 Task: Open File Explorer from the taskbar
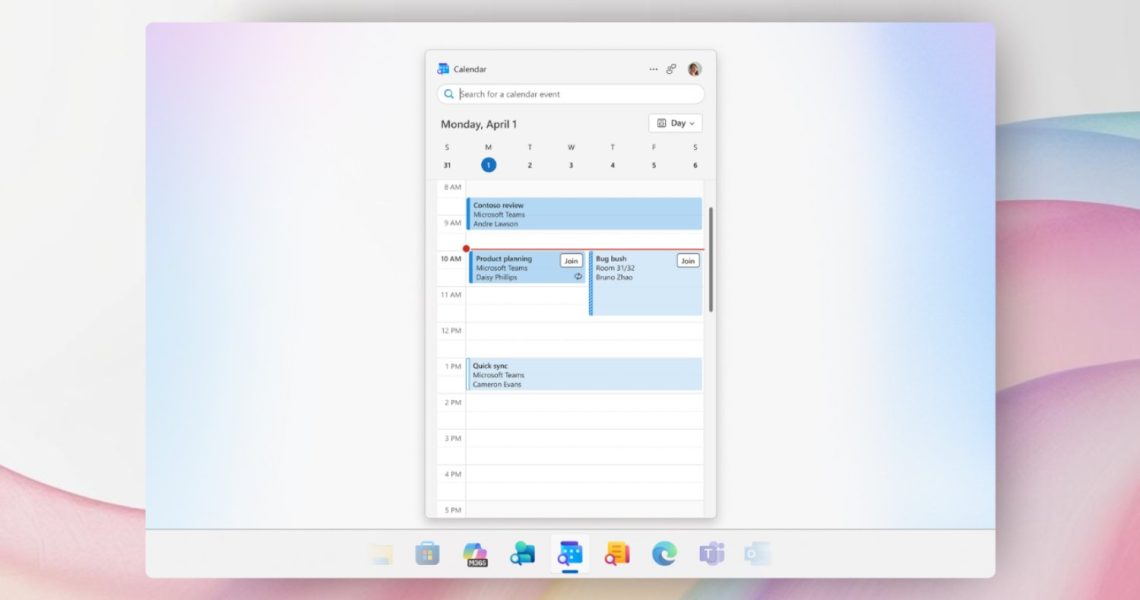click(x=380, y=554)
